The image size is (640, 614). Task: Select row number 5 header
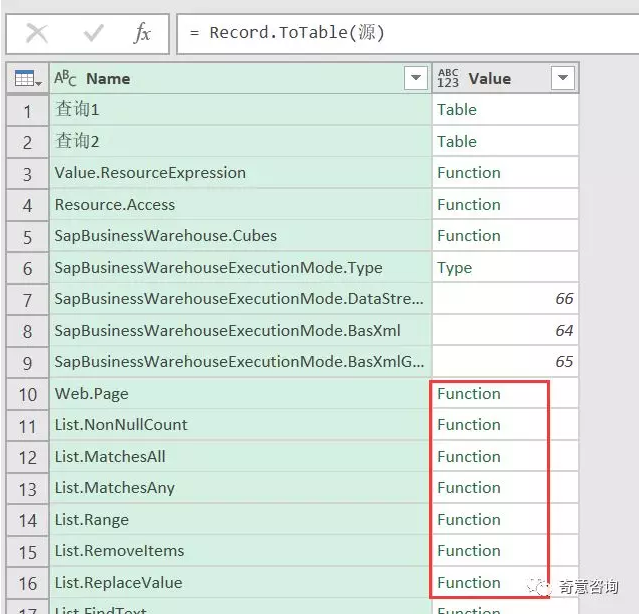[x=27, y=236]
